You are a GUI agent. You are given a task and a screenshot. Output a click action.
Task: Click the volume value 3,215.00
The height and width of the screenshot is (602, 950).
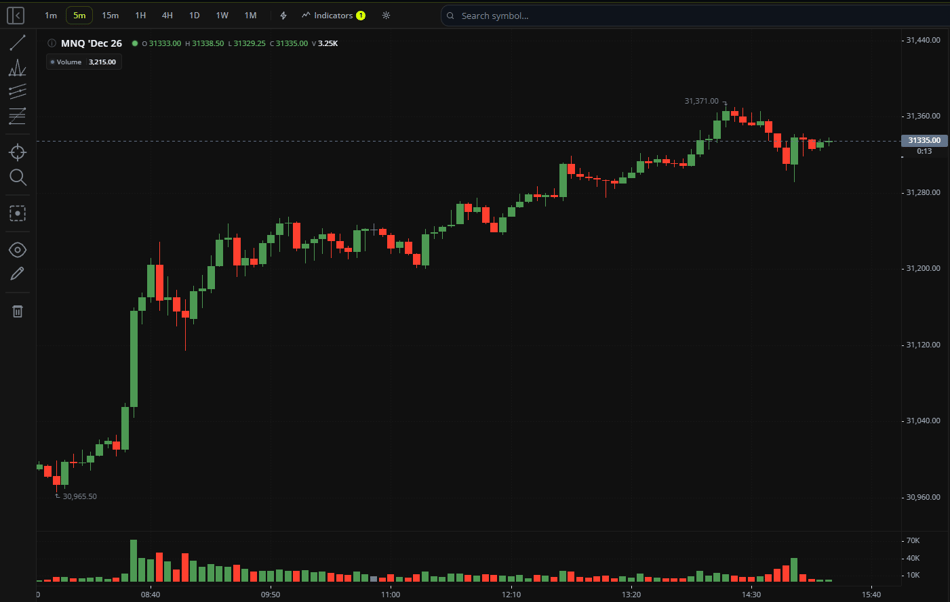[102, 62]
